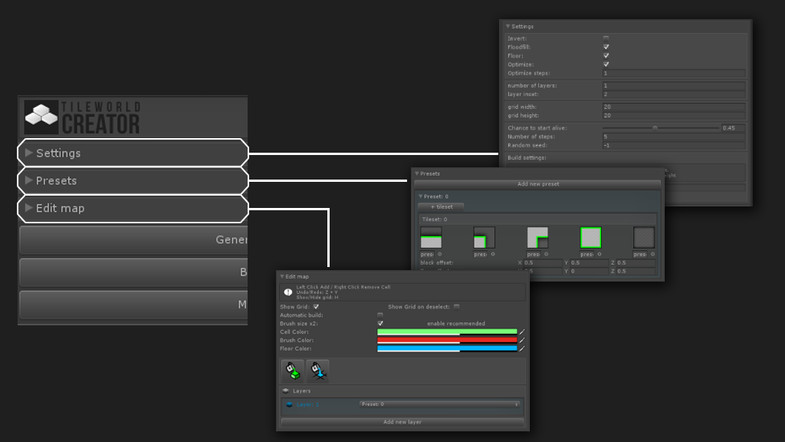The image size is (785, 442).
Task: Click the Layers stack icon
Action: coord(286,390)
